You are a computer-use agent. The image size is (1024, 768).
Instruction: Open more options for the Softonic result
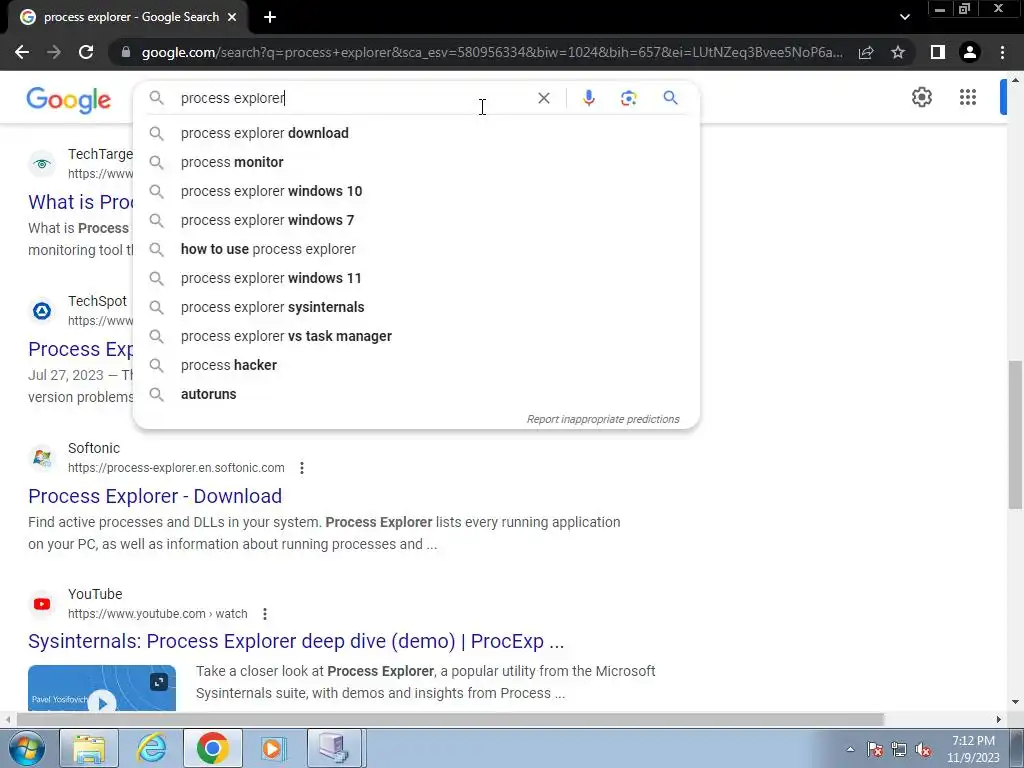pos(302,468)
